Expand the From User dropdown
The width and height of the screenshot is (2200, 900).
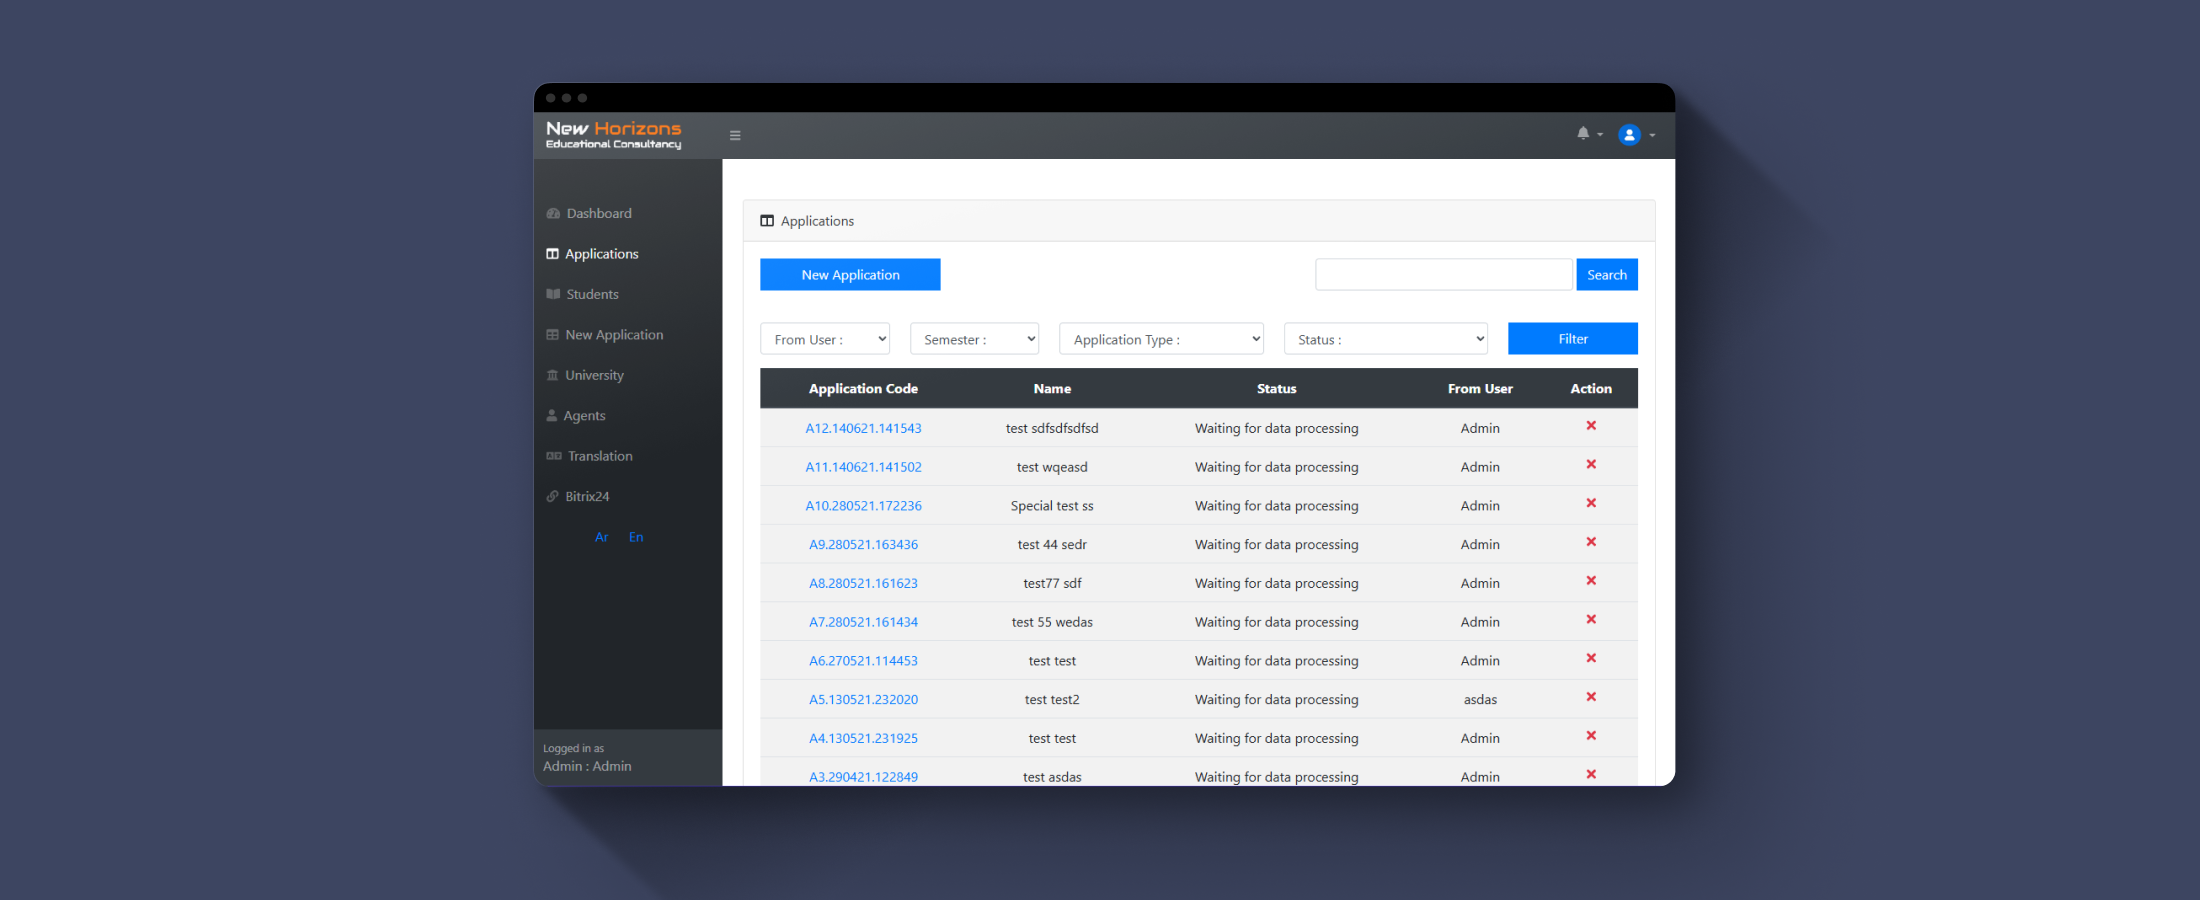825,339
